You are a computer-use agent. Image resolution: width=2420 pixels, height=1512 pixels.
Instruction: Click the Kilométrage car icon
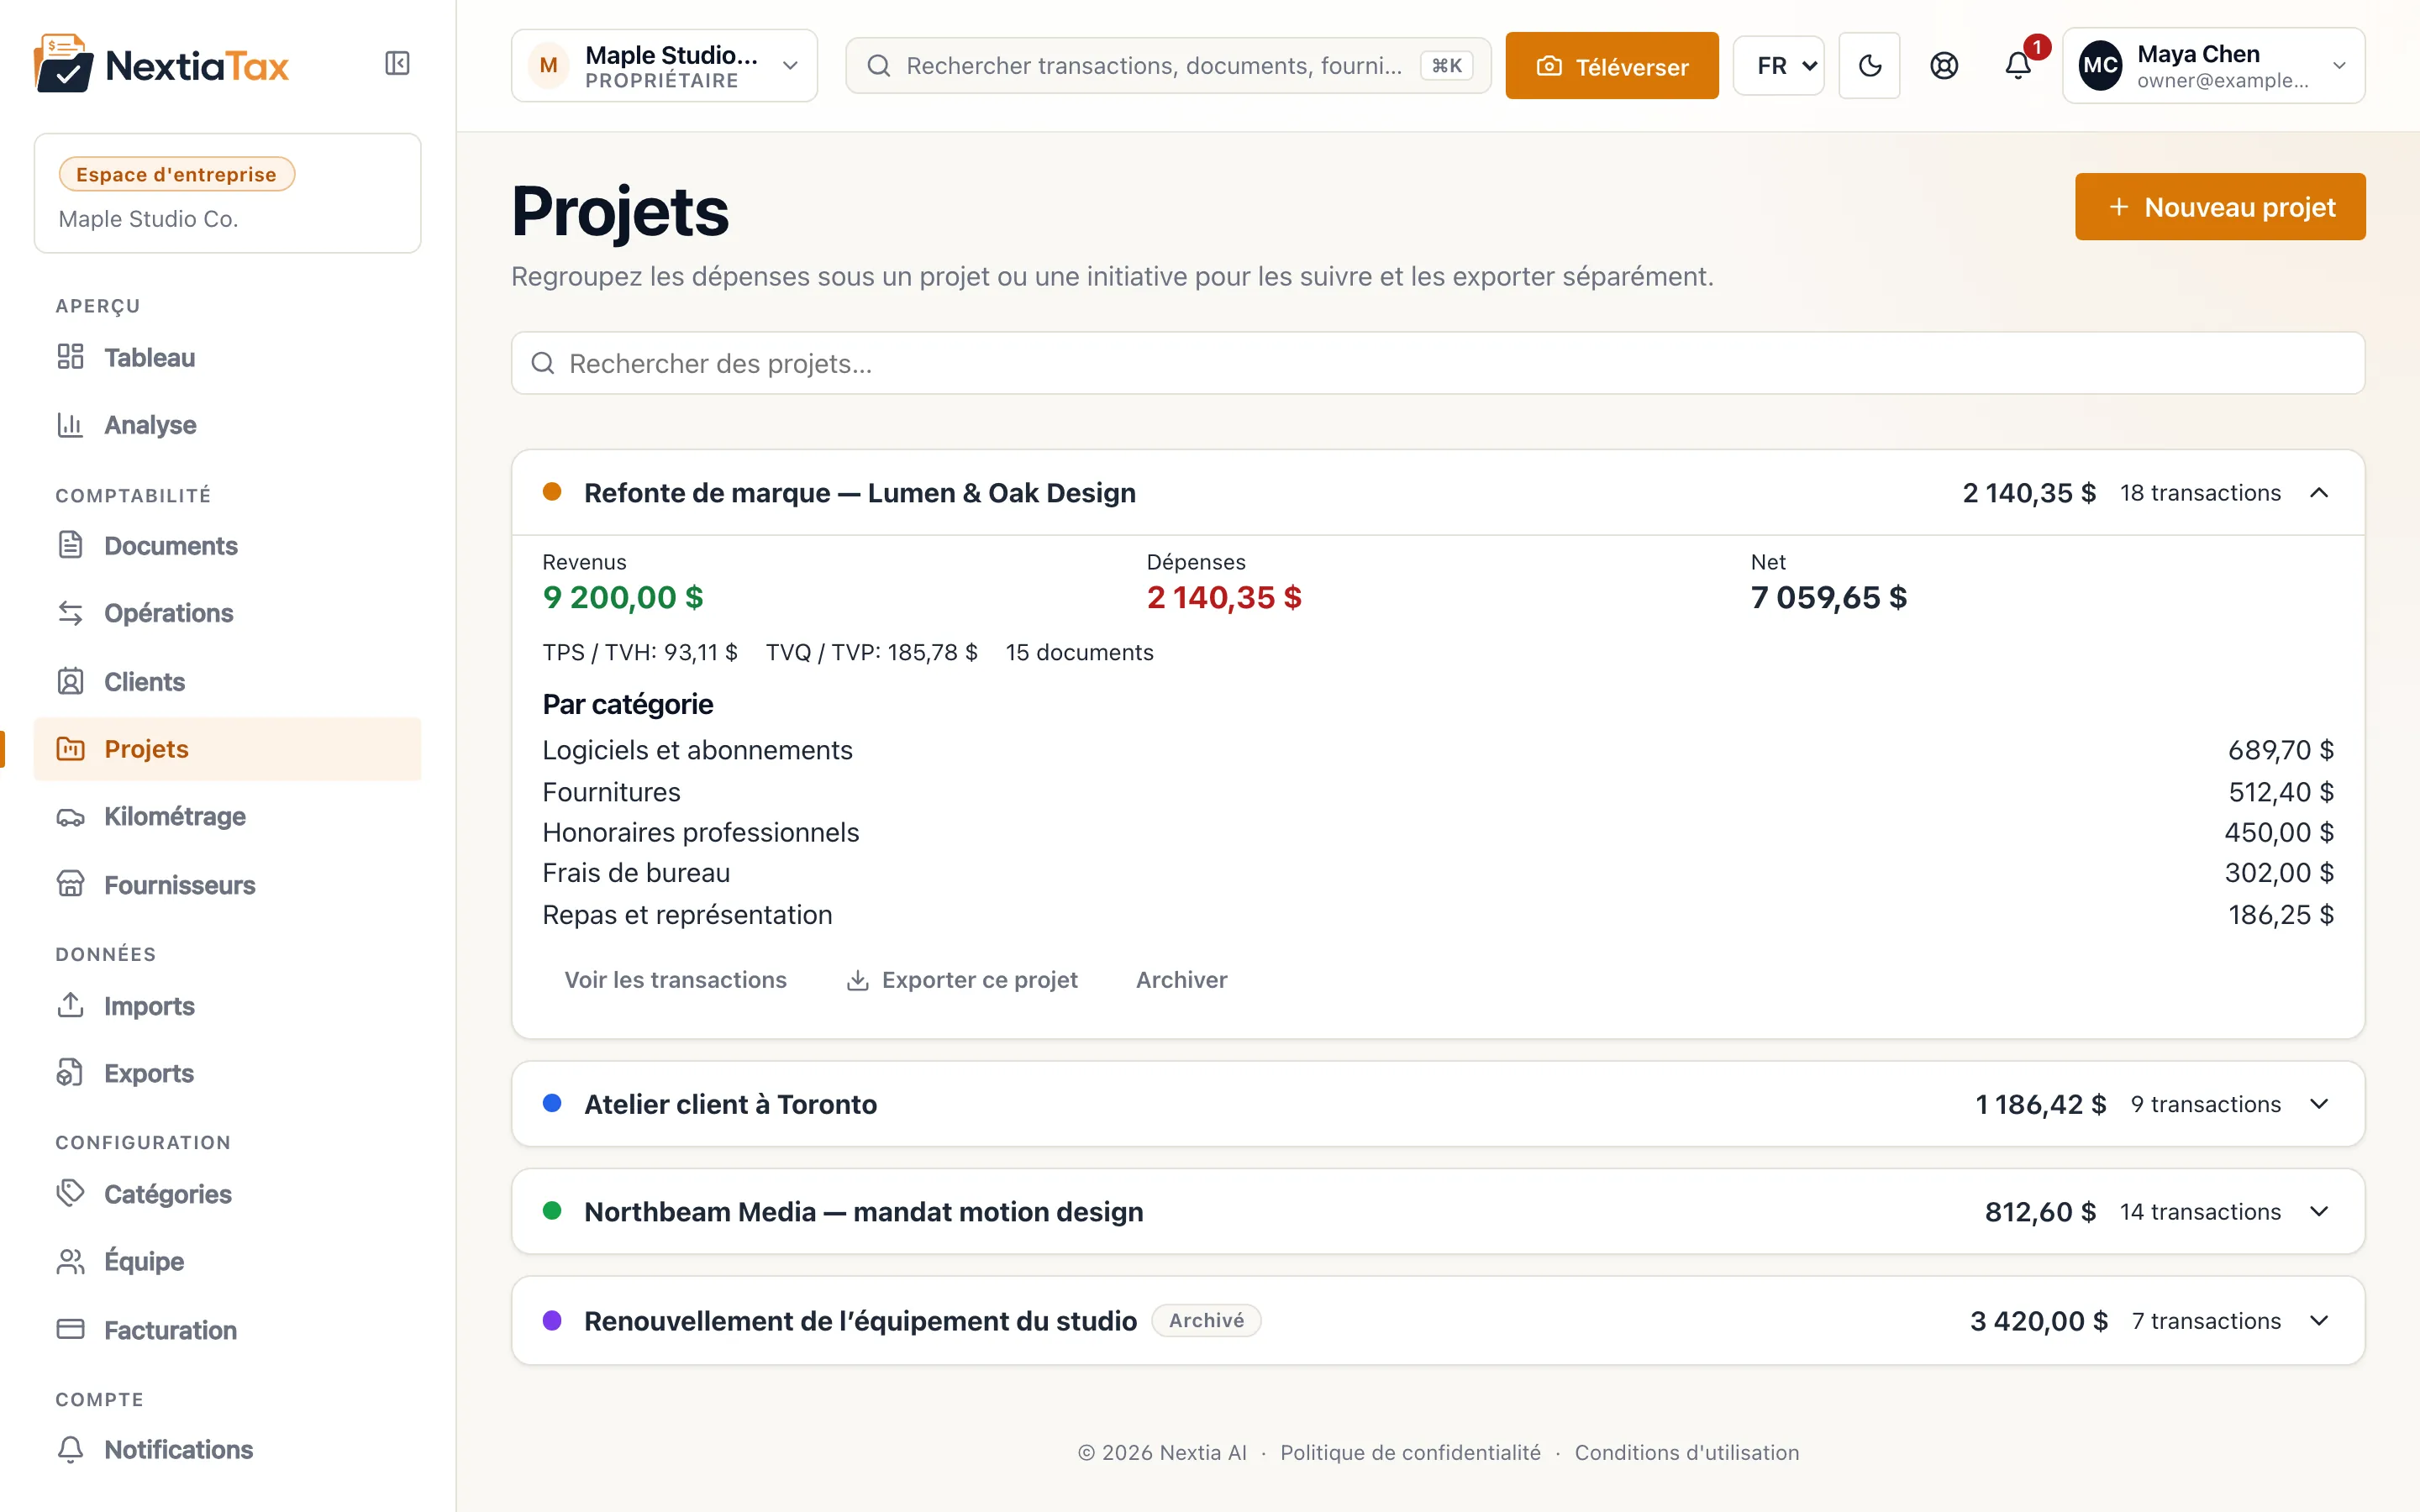(70, 817)
